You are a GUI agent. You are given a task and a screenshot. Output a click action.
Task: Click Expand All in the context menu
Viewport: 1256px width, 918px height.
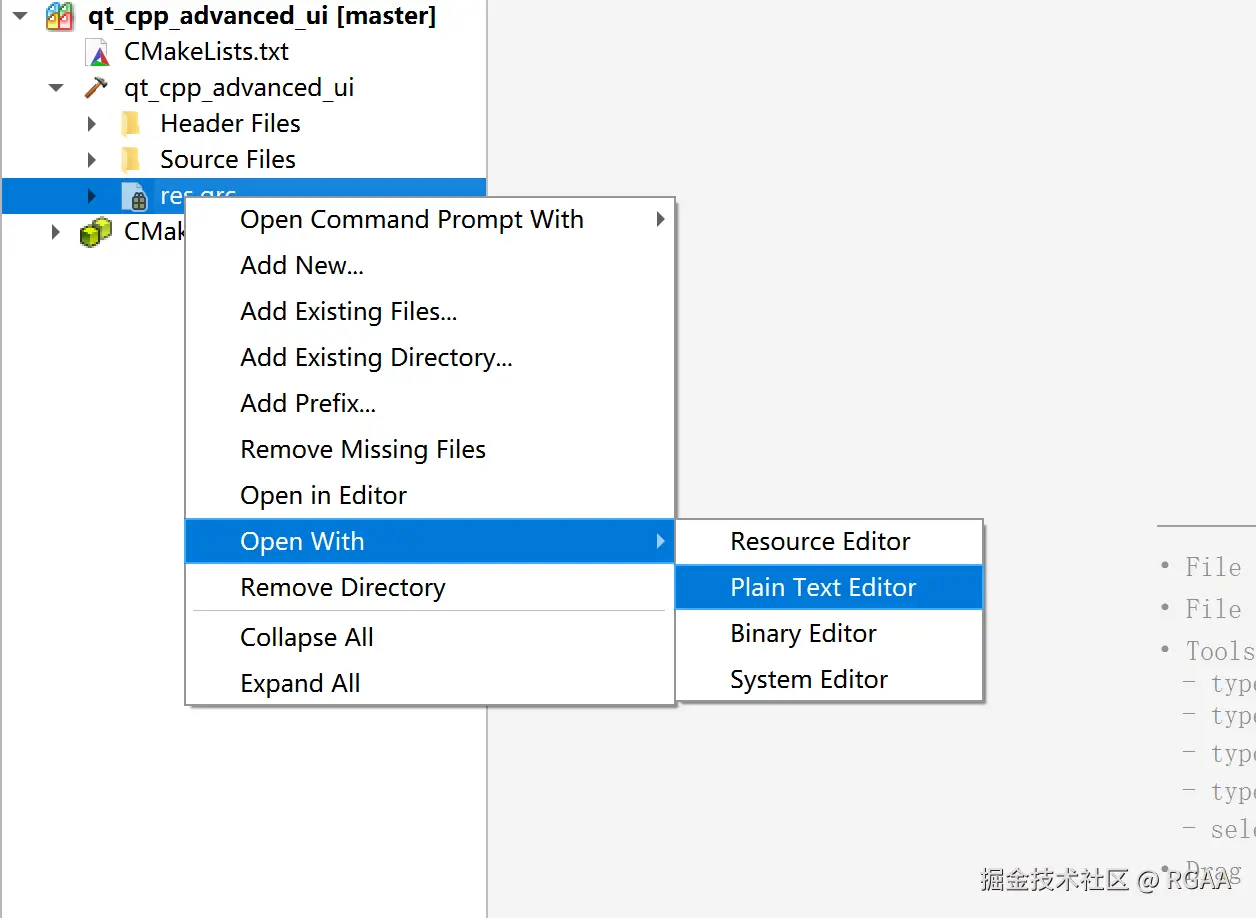tap(300, 684)
